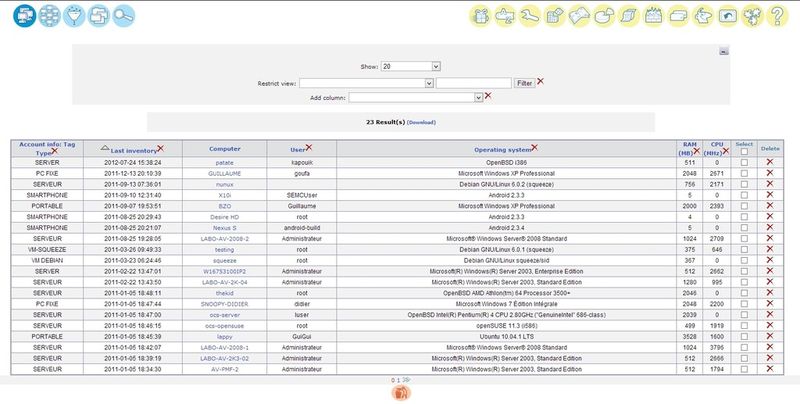800x404 pixels.
Task: Select checkbox for computer patate
Action: pos(744,163)
